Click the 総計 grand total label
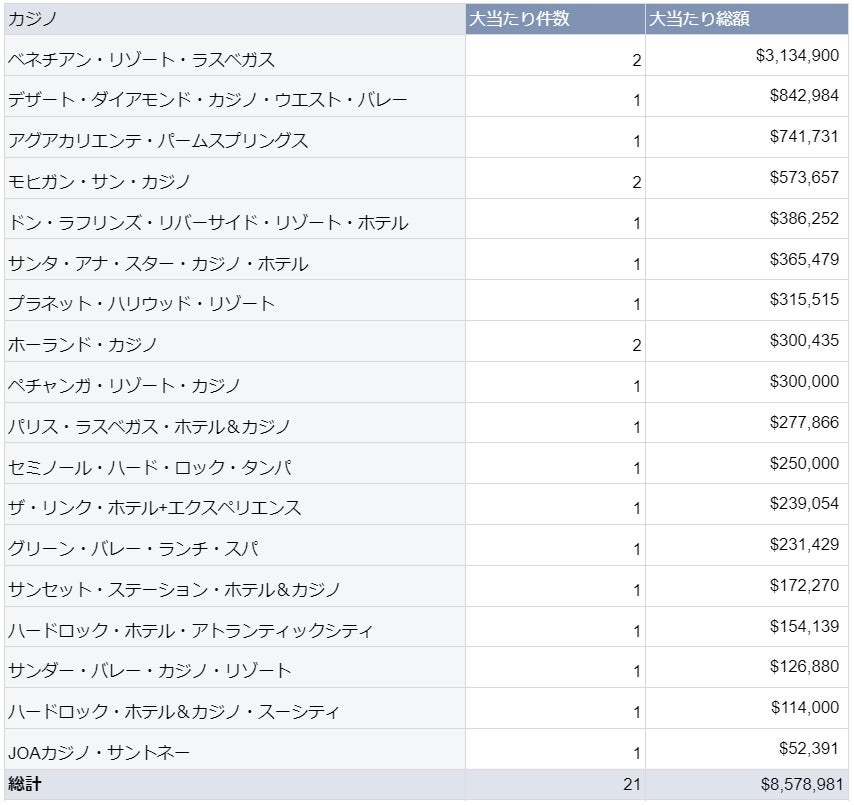Viewport: 854px width, 805px height. pyautogui.click(x=25, y=785)
